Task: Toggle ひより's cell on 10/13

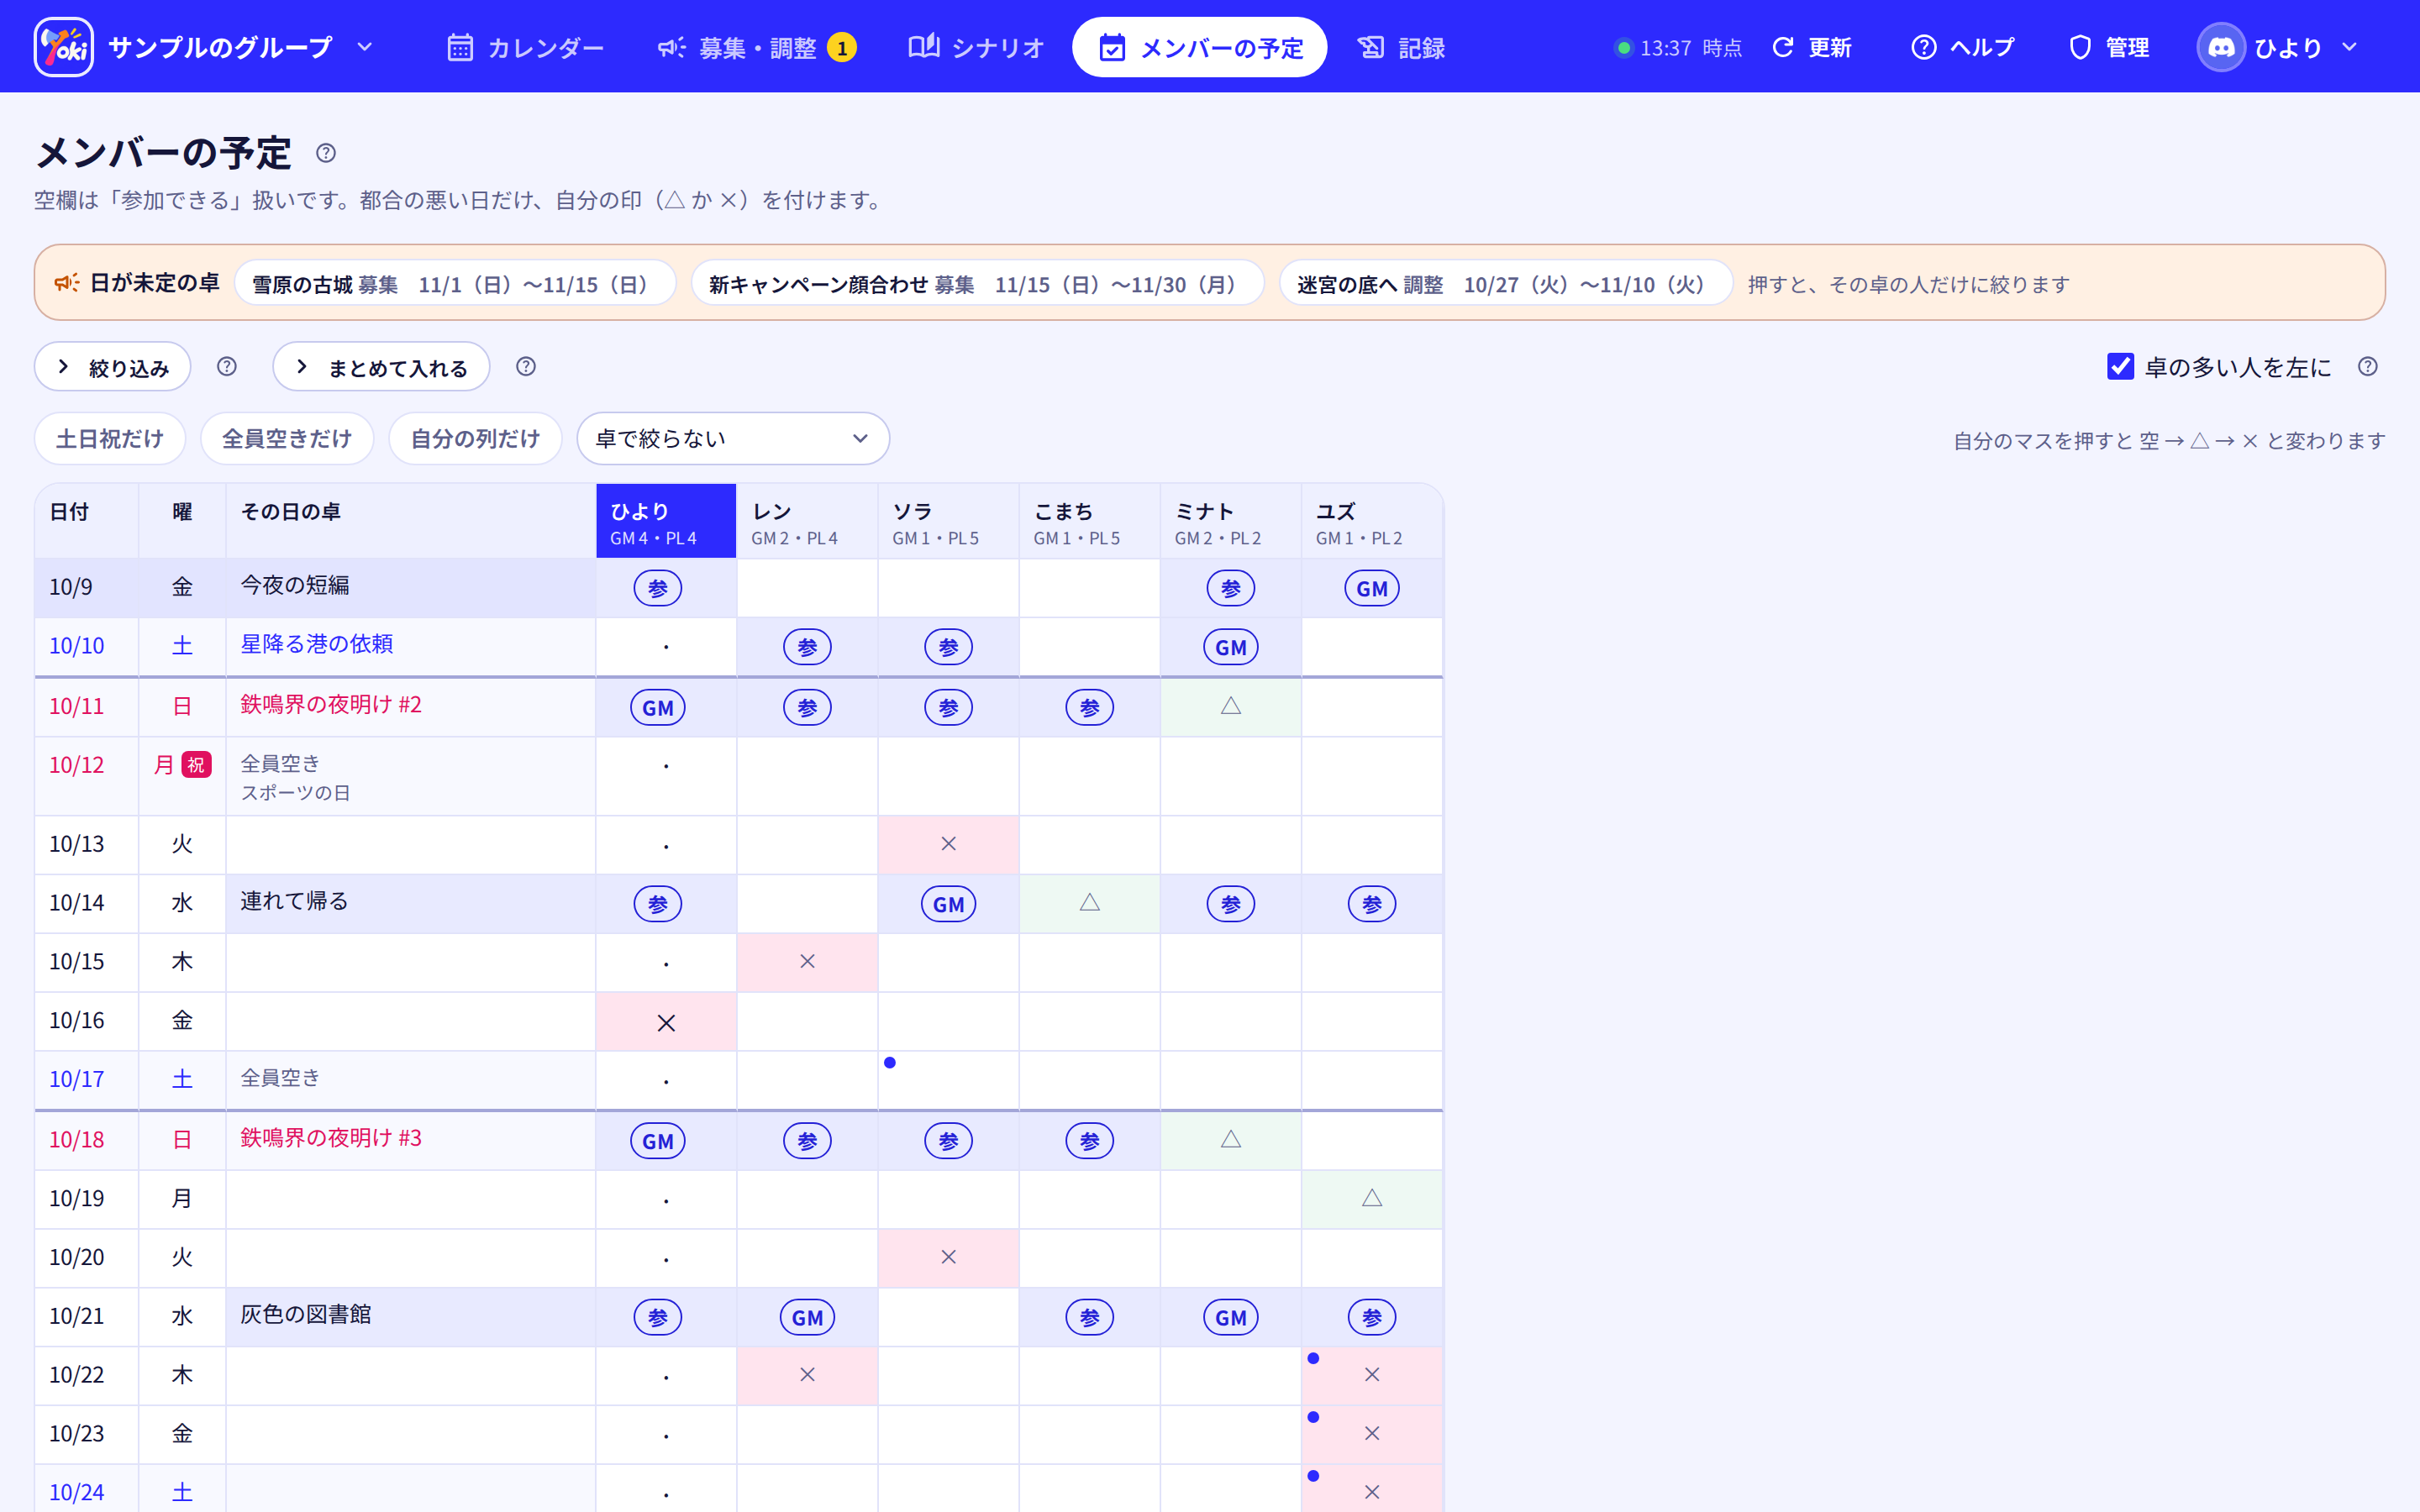Action: 666,845
